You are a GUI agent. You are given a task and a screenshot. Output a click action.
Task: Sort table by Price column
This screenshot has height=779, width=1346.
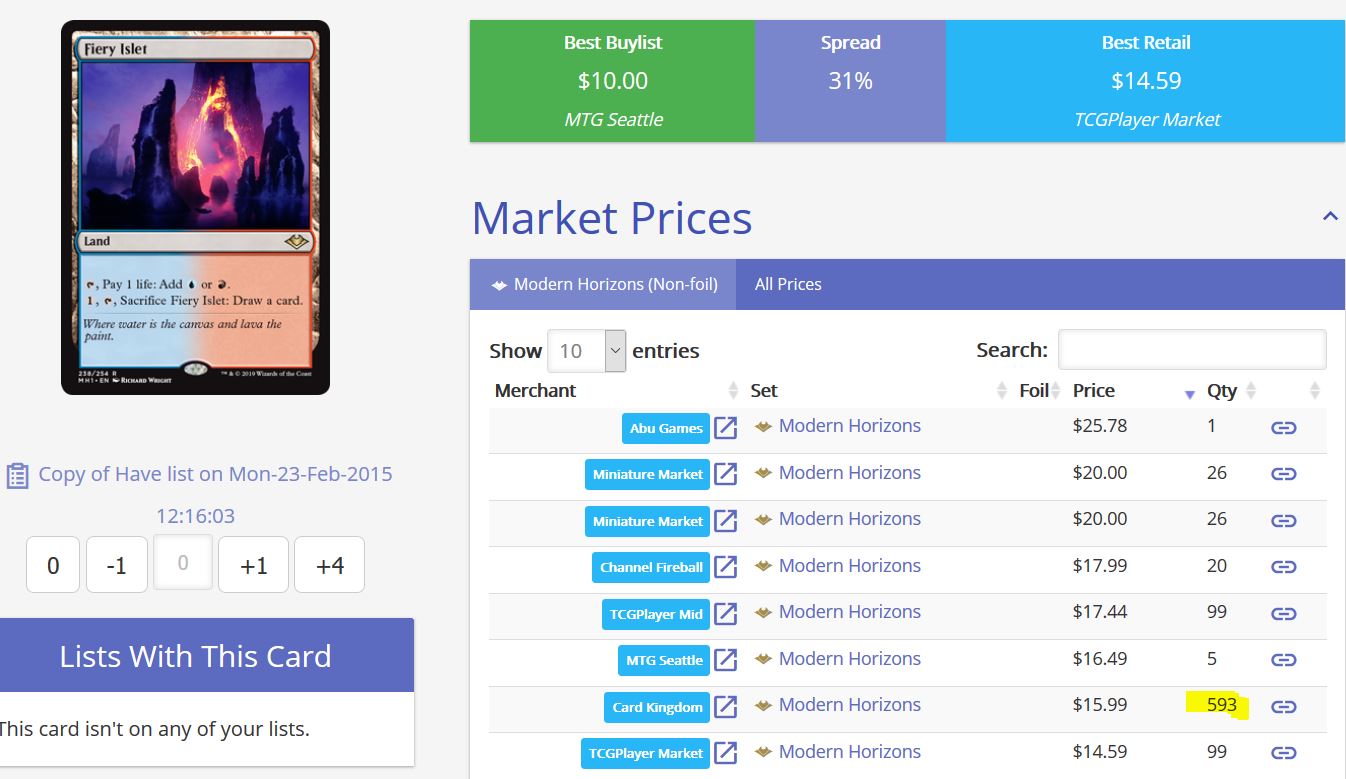(1093, 391)
